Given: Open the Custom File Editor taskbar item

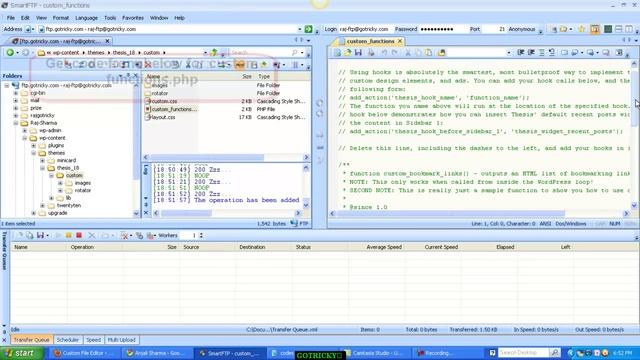Looking at the screenshot, I should tap(85, 353).
